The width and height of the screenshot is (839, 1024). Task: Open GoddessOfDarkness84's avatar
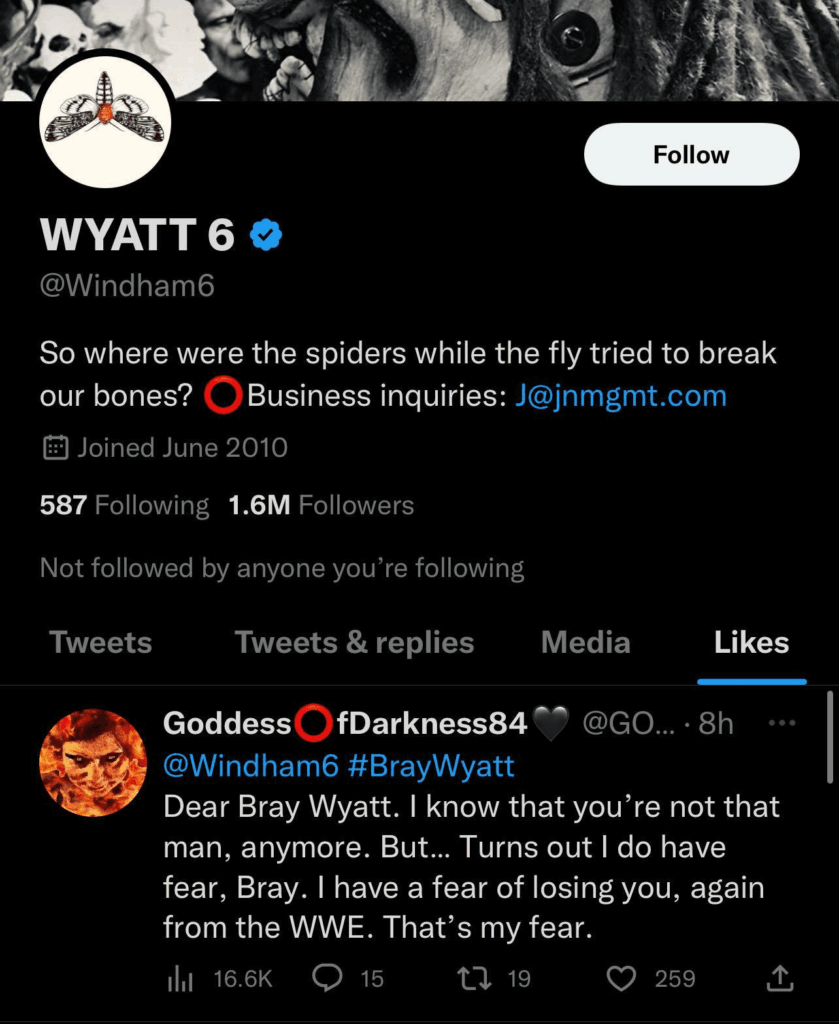[93, 763]
